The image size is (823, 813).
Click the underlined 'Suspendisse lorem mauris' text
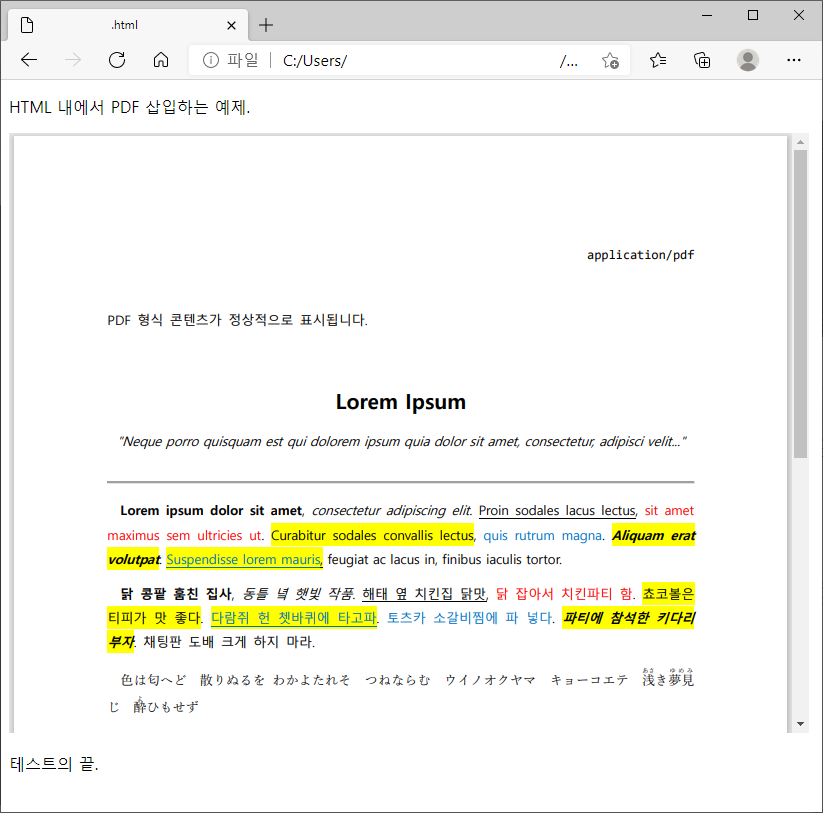[x=245, y=559]
